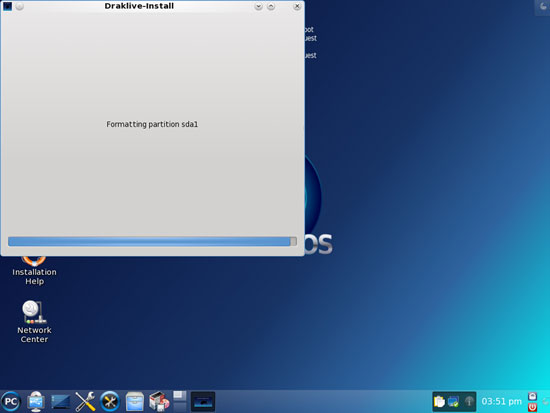Click the round button beside the window menu

(20, 6)
